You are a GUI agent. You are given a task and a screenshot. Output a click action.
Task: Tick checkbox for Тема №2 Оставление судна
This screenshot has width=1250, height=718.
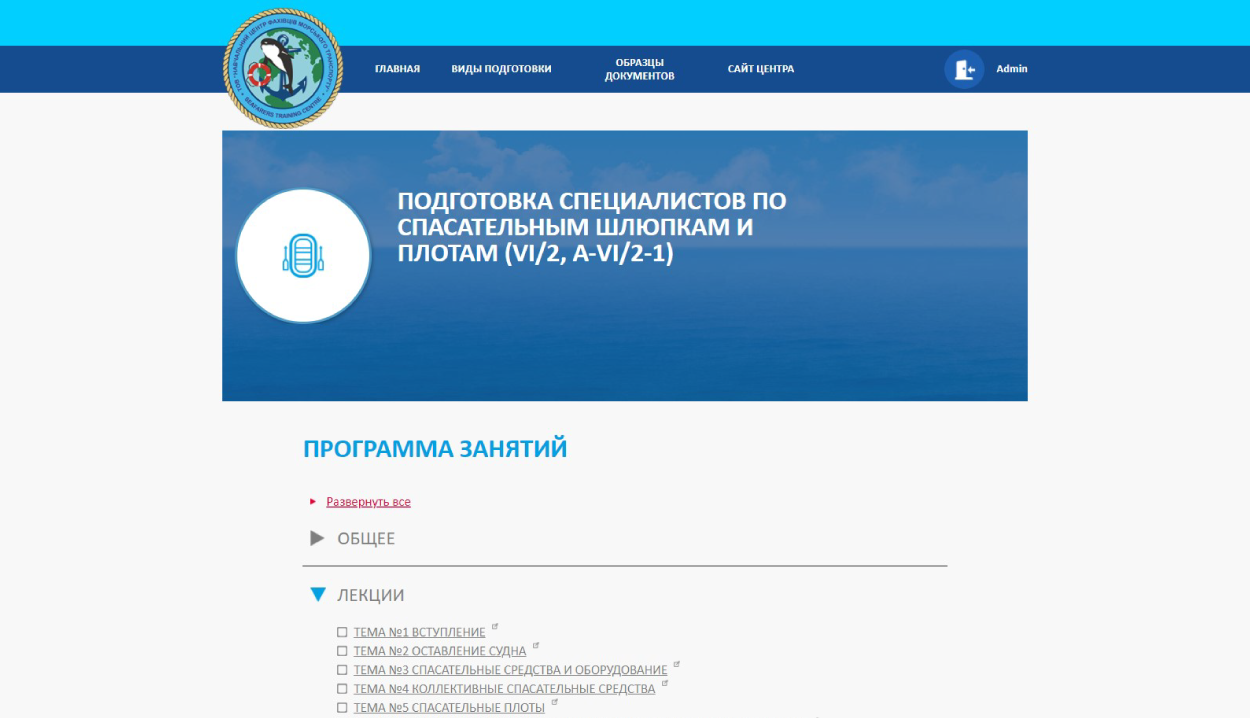coord(342,651)
